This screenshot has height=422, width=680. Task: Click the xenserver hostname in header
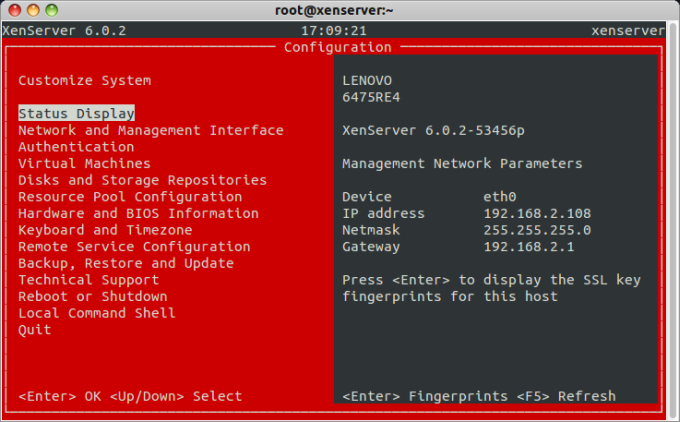coord(628,31)
